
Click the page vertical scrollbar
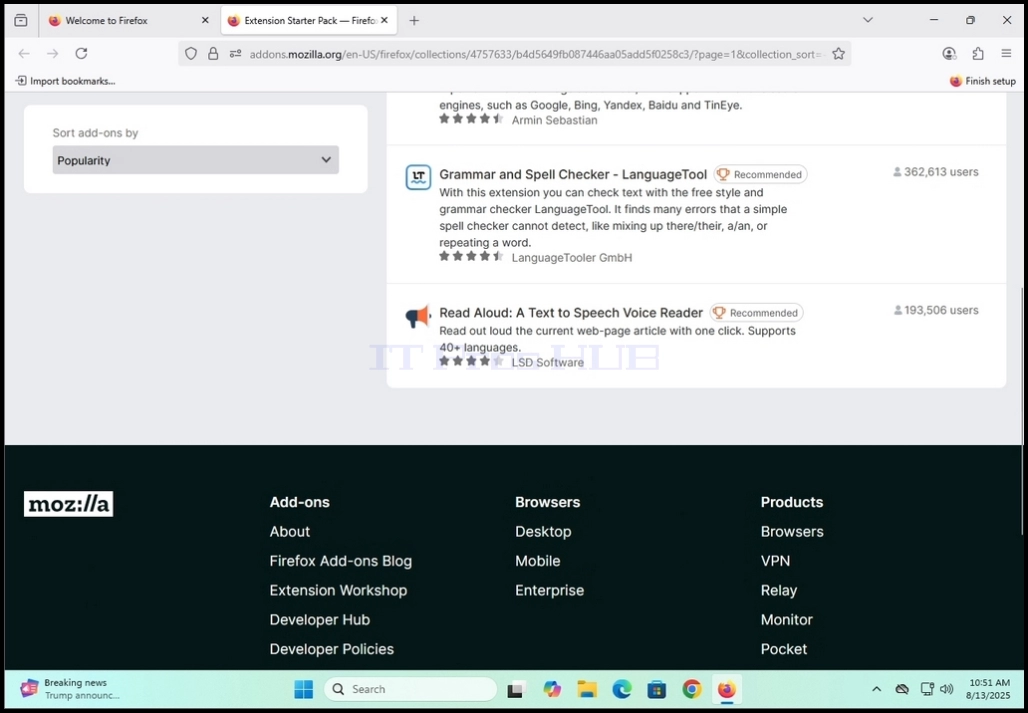[x=1020, y=410]
